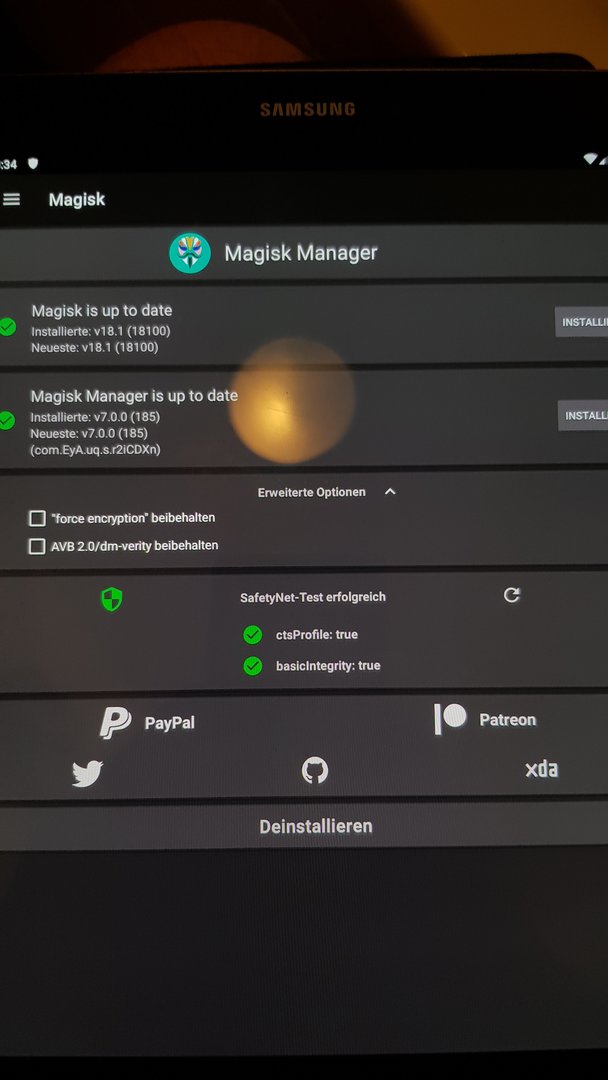Enable "force encryption" beibehalten checkbox
608x1080 pixels.
coord(37,518)
